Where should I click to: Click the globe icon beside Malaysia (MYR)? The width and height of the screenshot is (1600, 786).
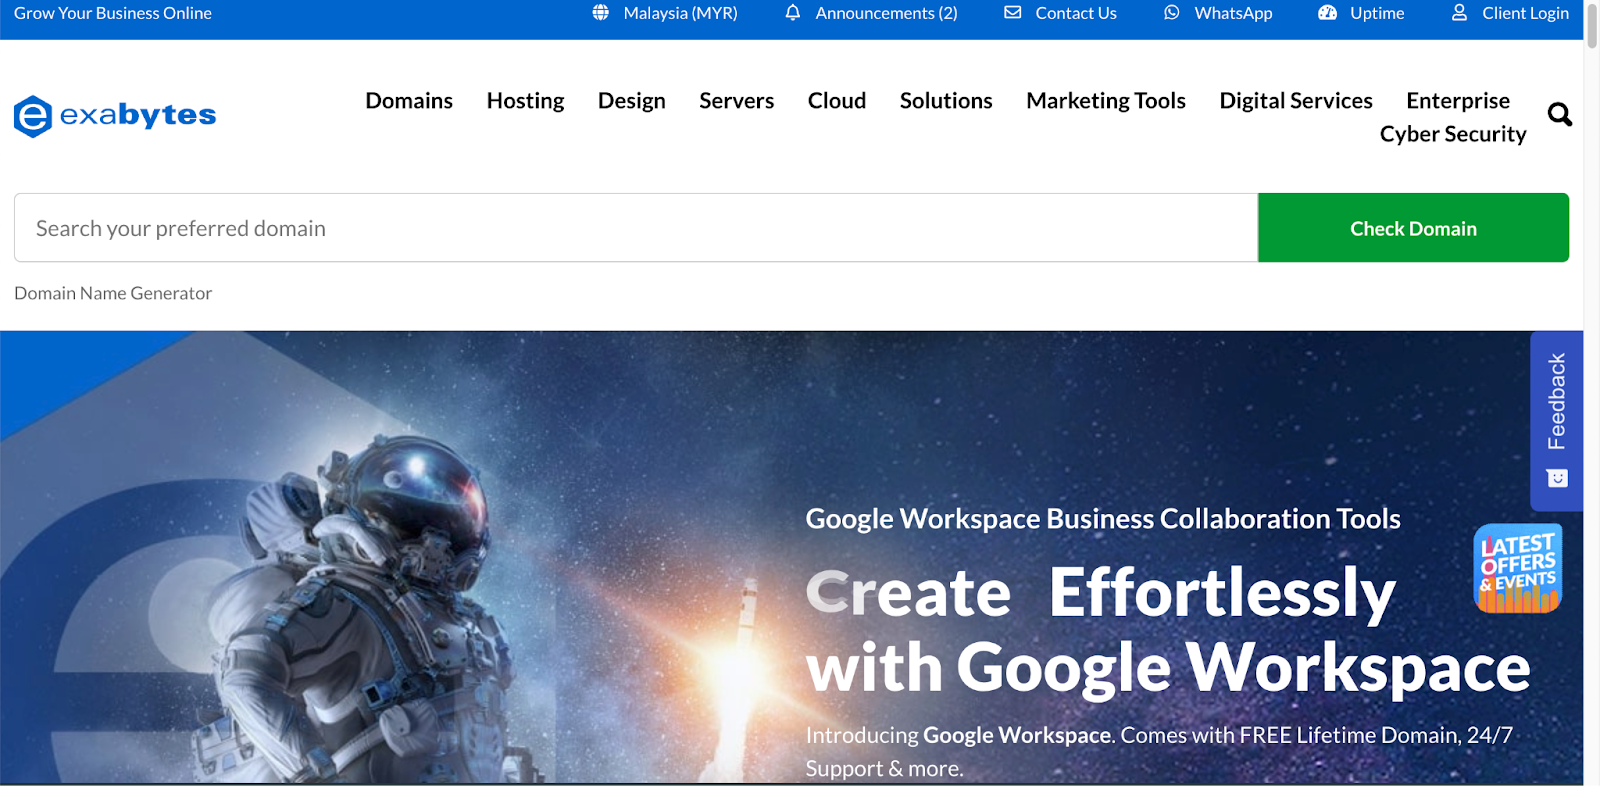tap(600, 13)
